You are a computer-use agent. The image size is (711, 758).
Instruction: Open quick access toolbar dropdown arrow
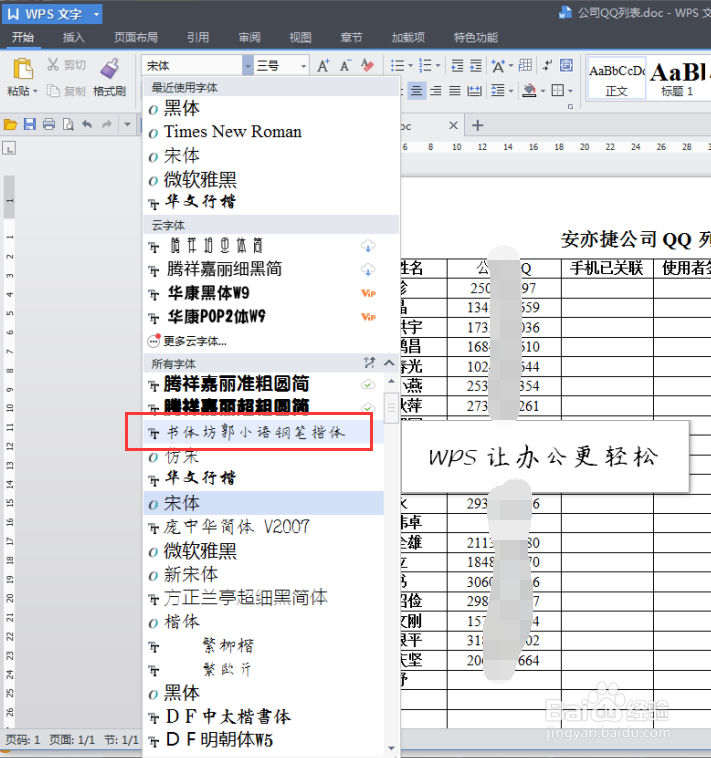pyautogui.click(x=127, y=125)
